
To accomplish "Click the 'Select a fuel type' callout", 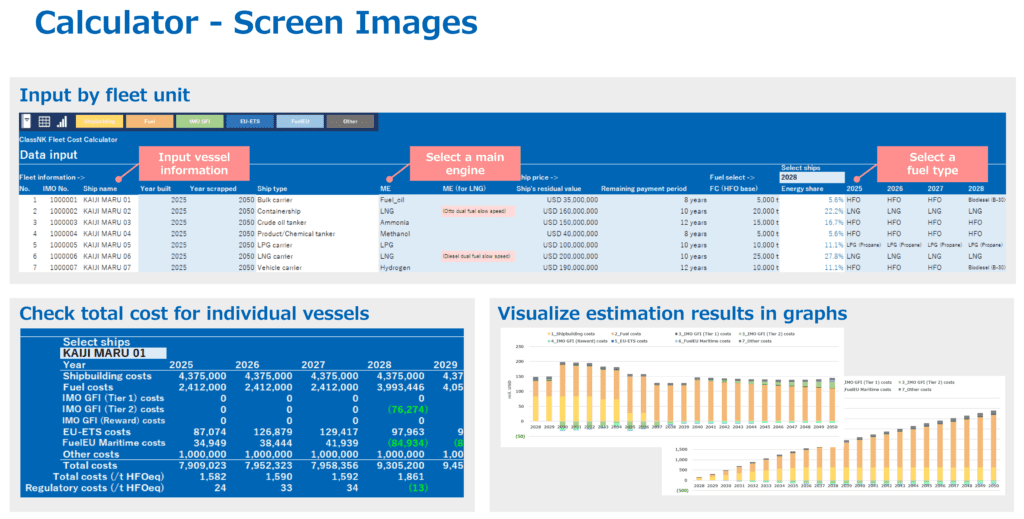I will pyautogui.click(x=932, y=163).
